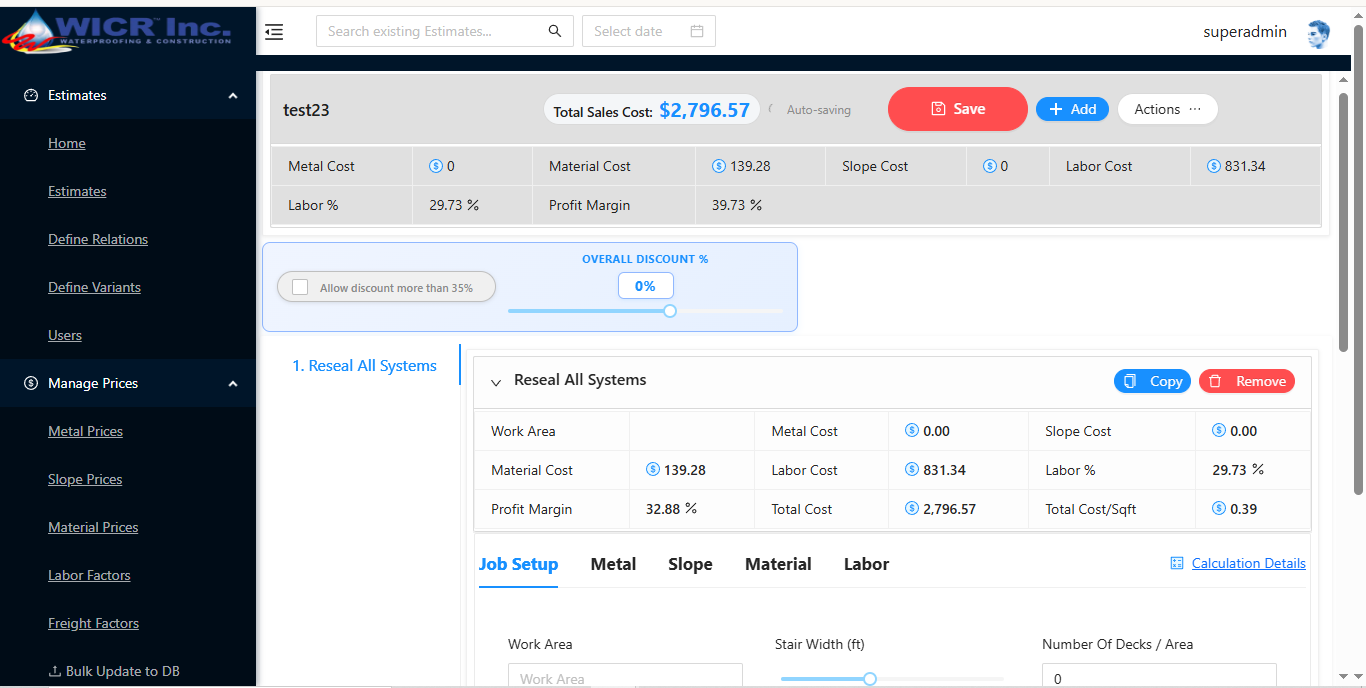Image resolution: width=1366 pixels, height=688 pixels.
Task: Select 1. Reseal All Systems side tab
Action: [x=364, y=366]
